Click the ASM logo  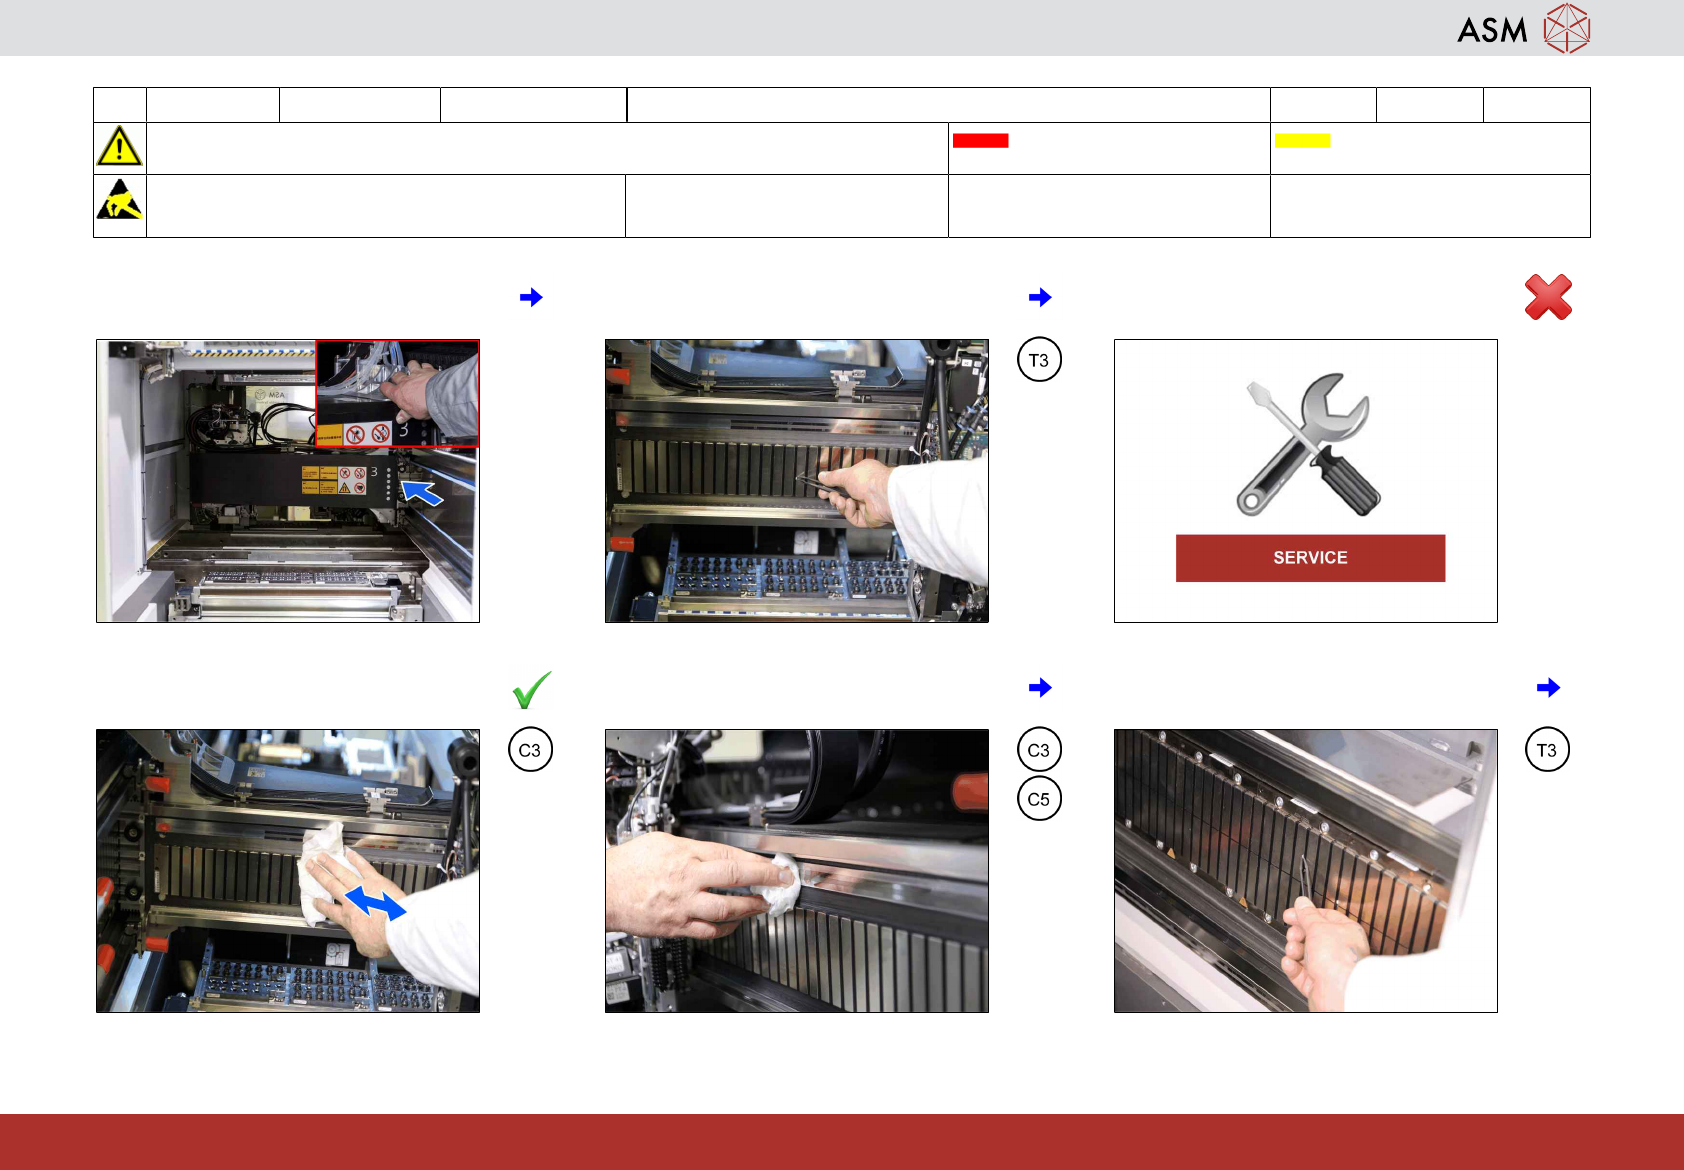(x=1523, y=28)
